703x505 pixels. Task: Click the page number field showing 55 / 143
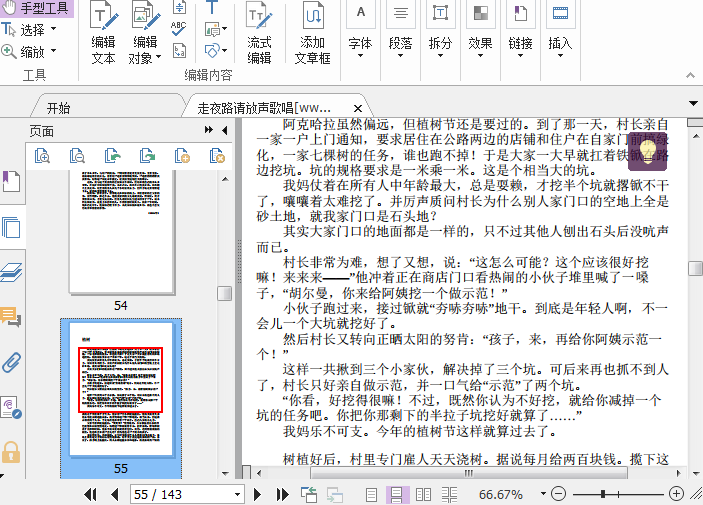187,494
